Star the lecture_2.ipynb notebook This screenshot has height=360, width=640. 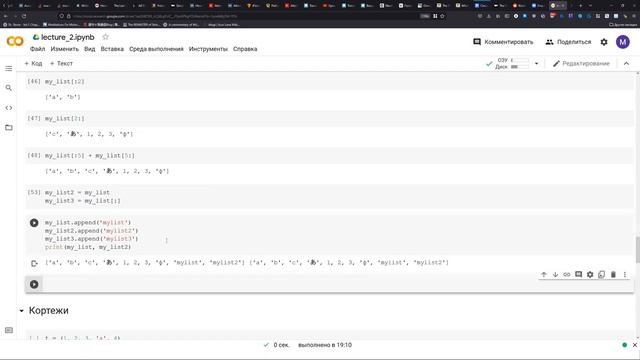(x=105, y=37)
